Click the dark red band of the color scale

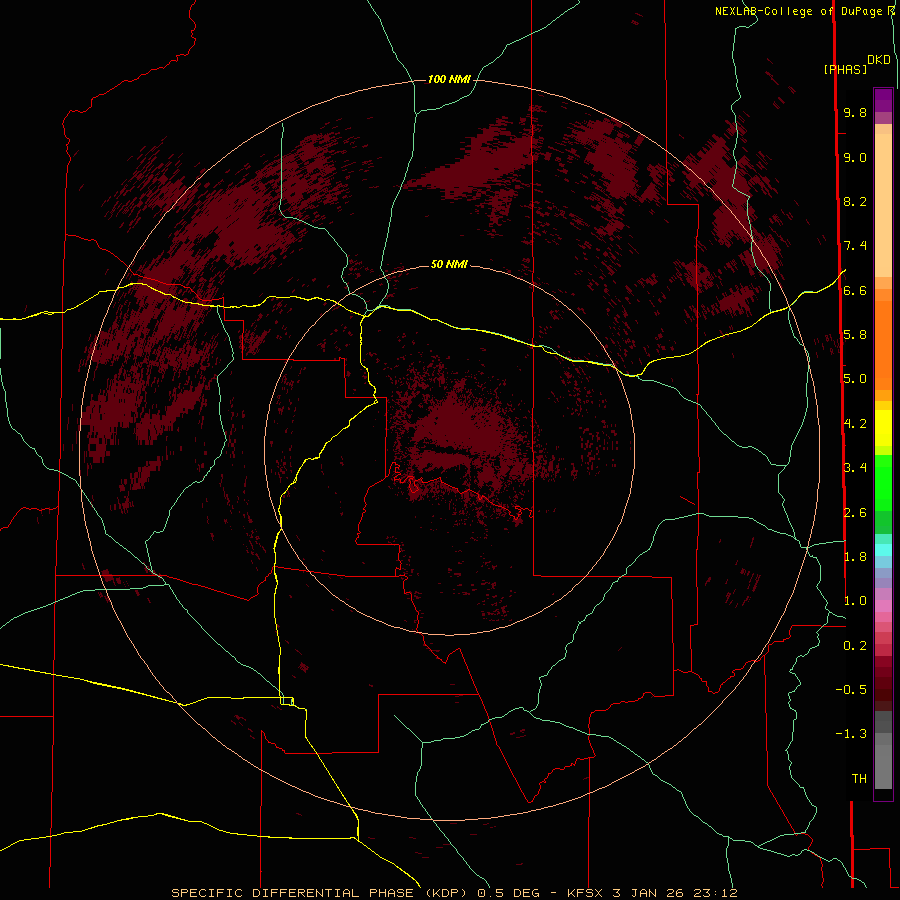(x=883, y=683)
